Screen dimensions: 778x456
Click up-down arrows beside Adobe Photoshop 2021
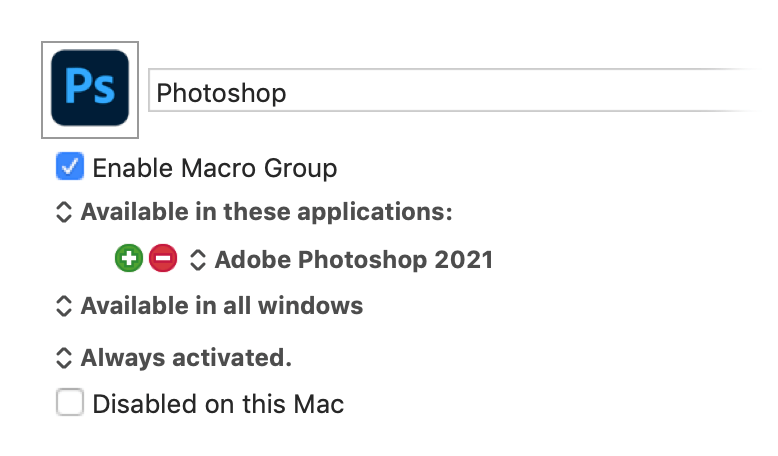[x=197, y=260]
